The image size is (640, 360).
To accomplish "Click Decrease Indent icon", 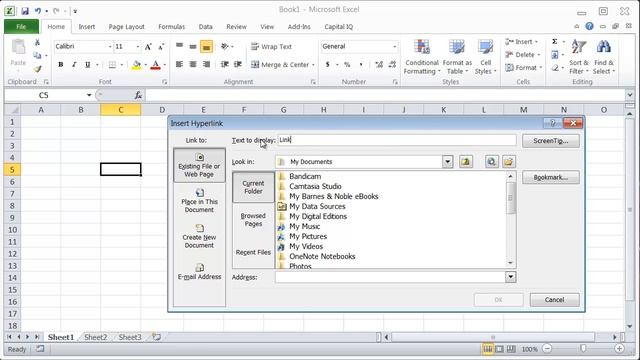I will click(224, 64).
